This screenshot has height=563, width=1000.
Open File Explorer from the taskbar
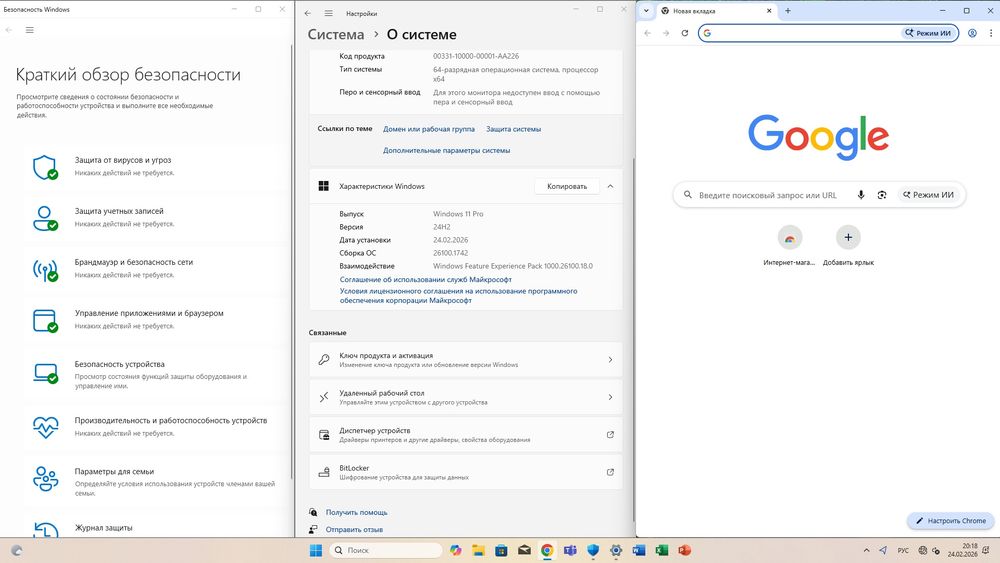point(478,550)
